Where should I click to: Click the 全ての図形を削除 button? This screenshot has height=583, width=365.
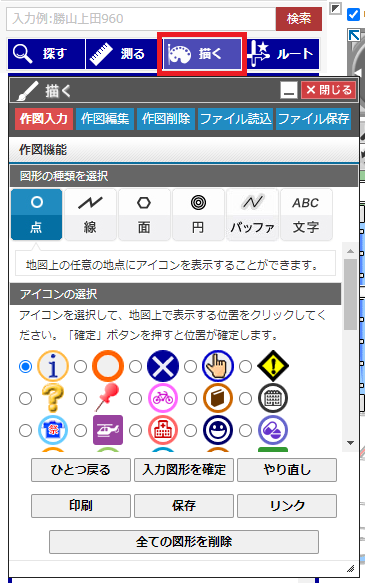point(184,542)
